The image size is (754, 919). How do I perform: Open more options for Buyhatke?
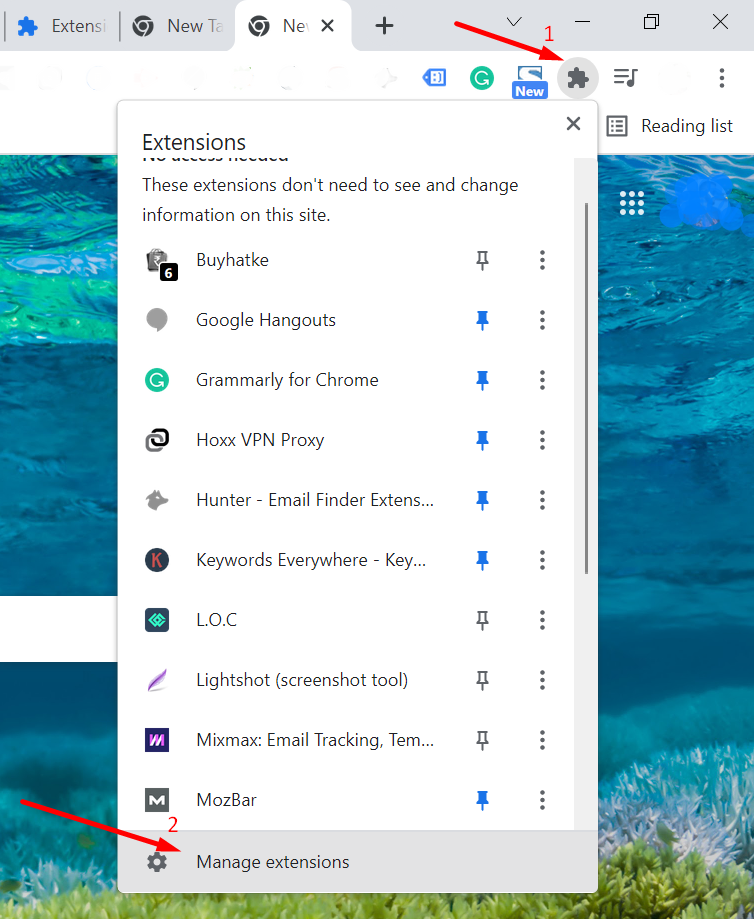(542, 260)
